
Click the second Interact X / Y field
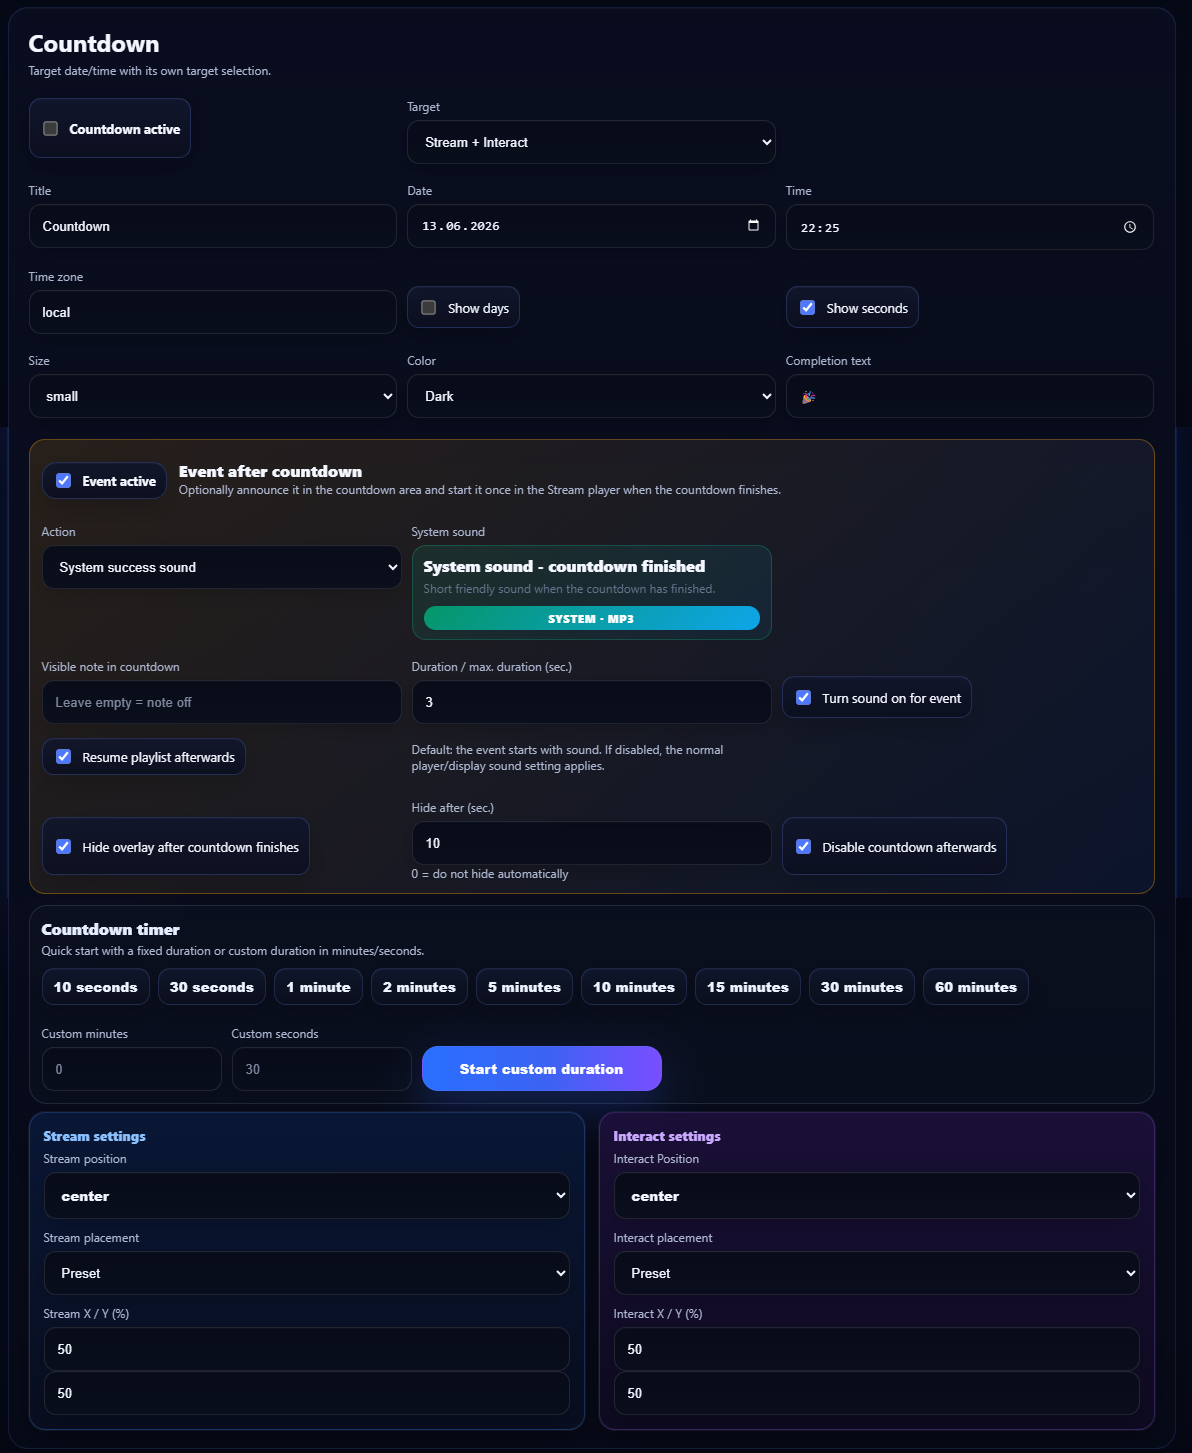pos(877,1393)
